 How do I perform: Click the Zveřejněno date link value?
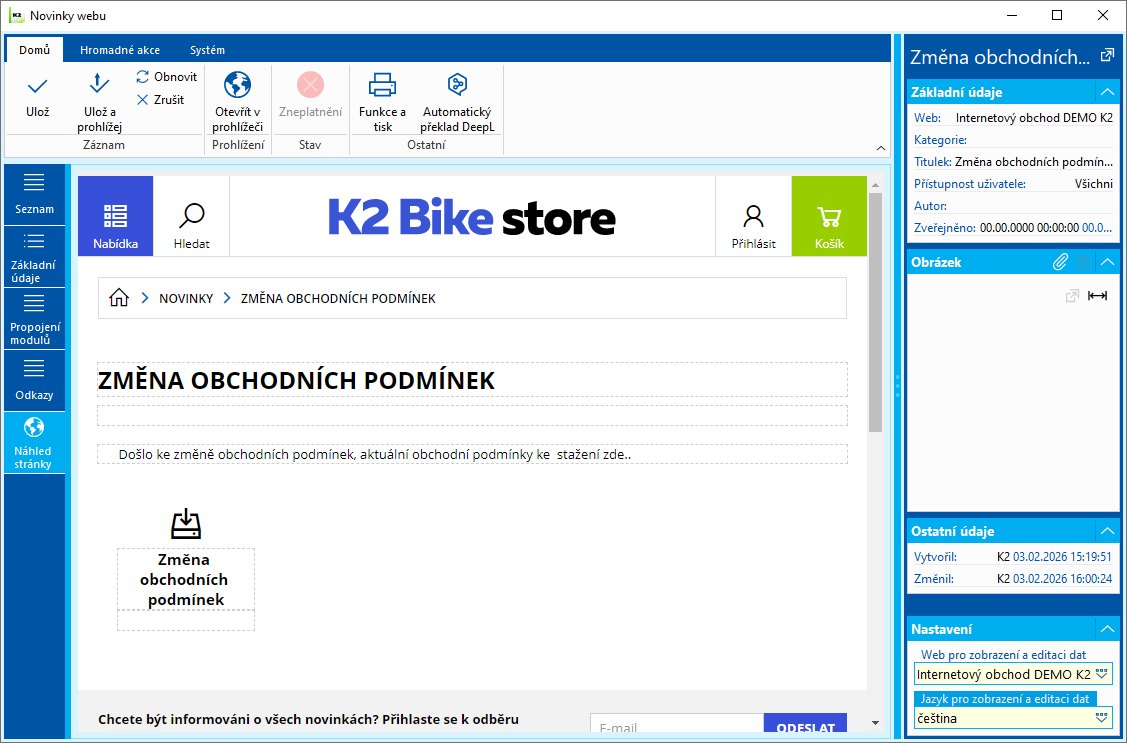pos(1097,228)
